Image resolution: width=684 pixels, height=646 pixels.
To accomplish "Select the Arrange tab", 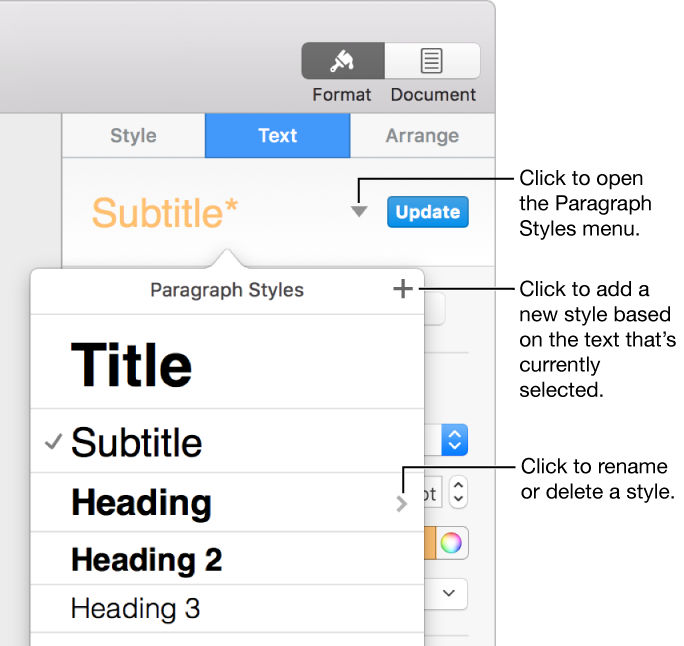I will (422, 136).
